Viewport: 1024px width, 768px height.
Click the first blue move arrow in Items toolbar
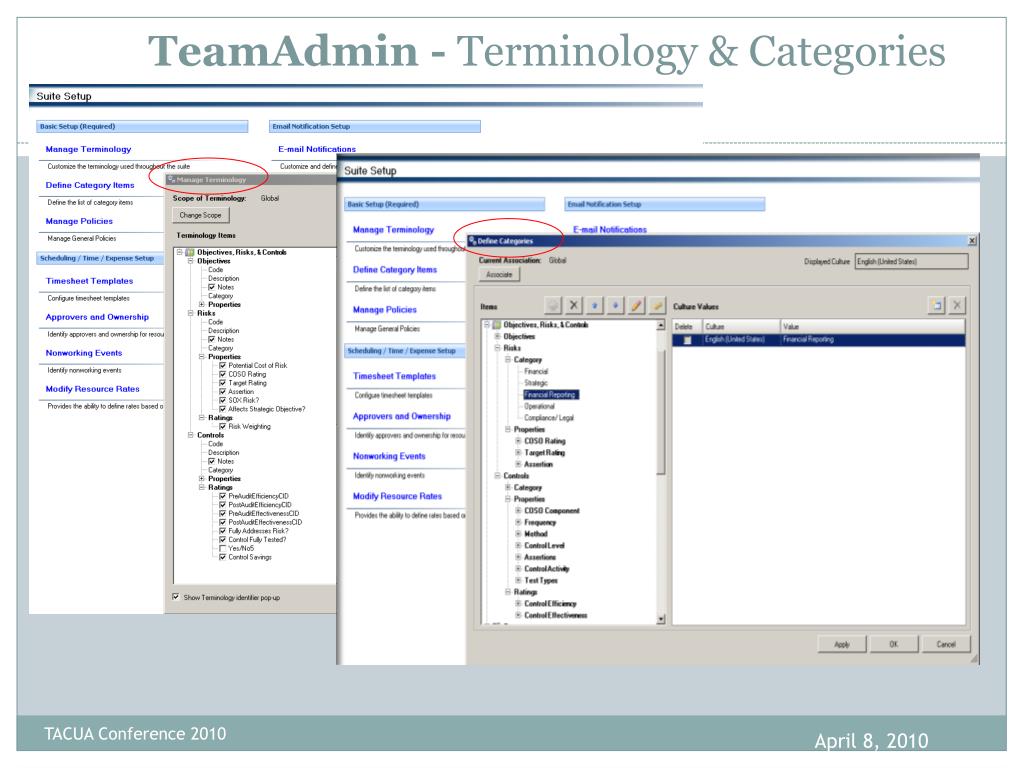pyautogui.click(x=594, y=305)
